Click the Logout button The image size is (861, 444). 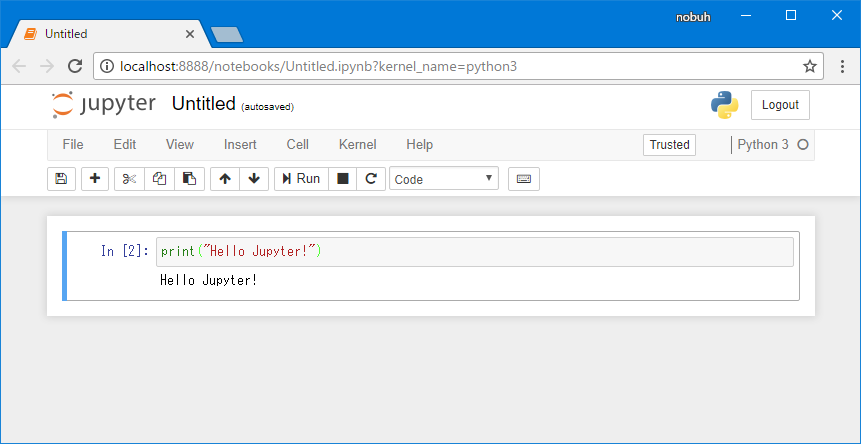pos(780,105)
